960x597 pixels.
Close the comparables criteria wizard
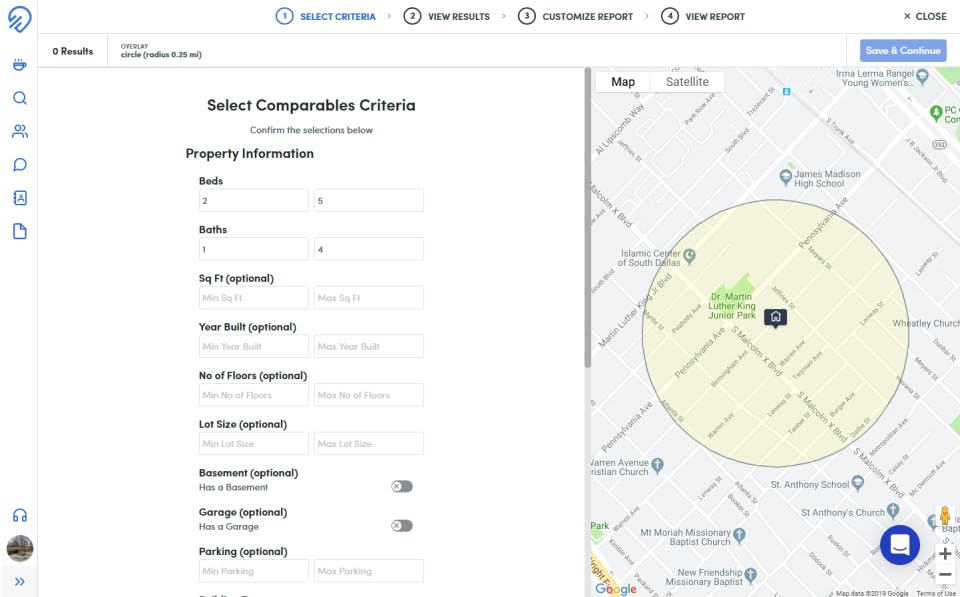[924, 17]
